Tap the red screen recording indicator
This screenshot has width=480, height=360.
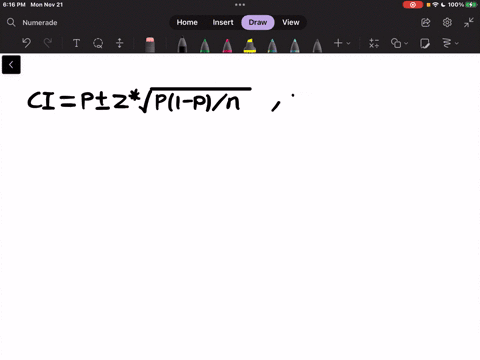tap(413, 5)
